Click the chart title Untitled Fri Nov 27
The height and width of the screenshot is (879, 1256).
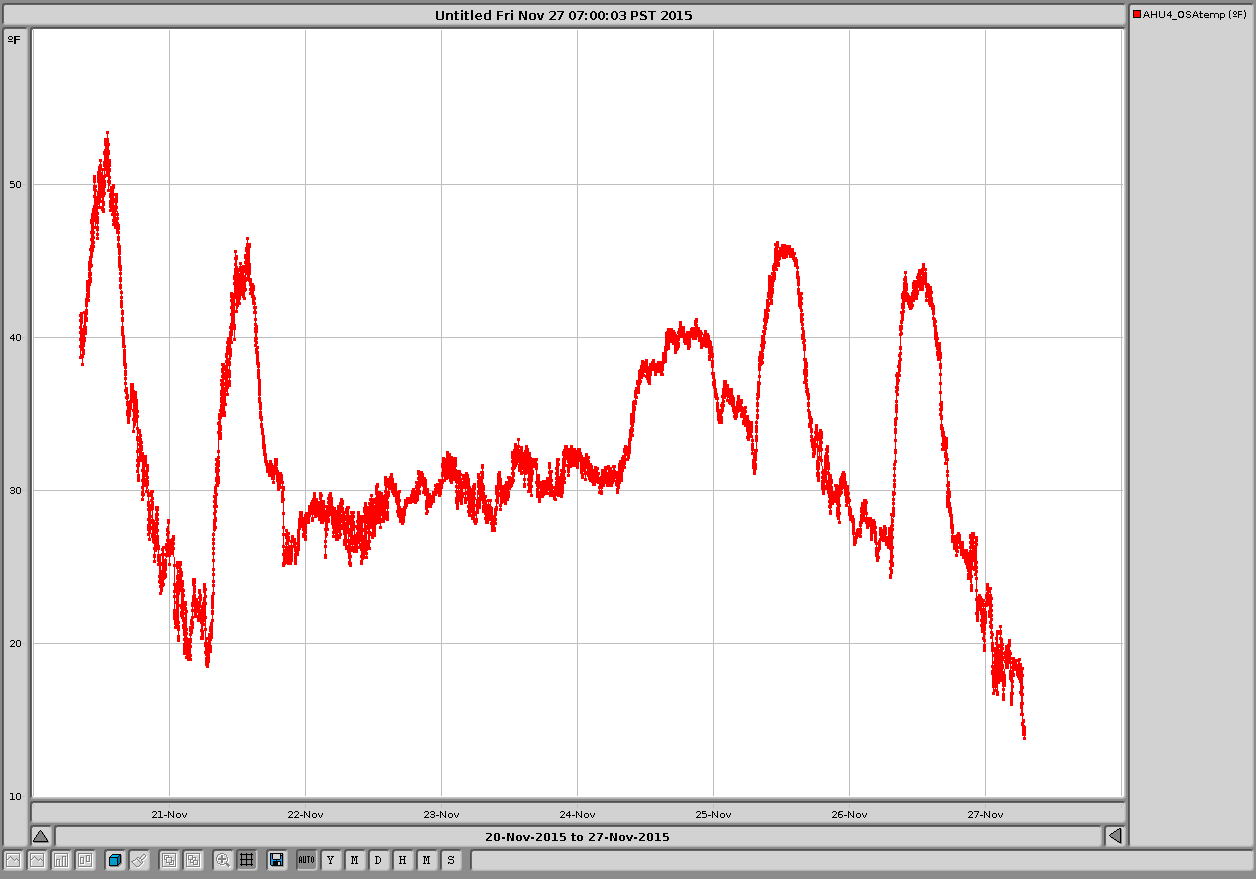pos(563,15)
